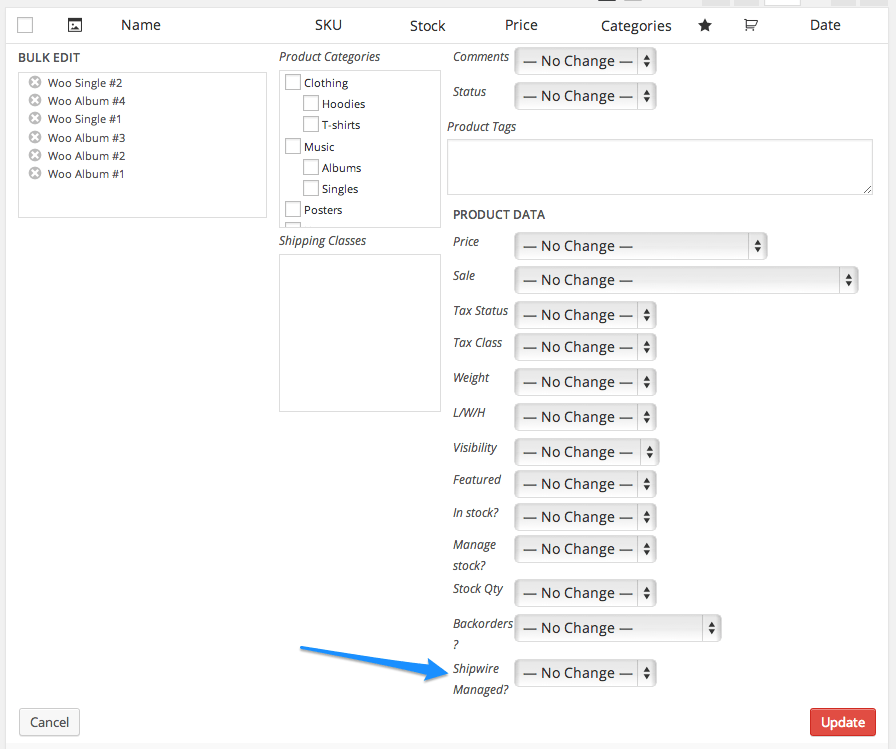Screen dimensions: 896x749
Task: Open the Status dropdown
Action: click(x=585, y=95)
